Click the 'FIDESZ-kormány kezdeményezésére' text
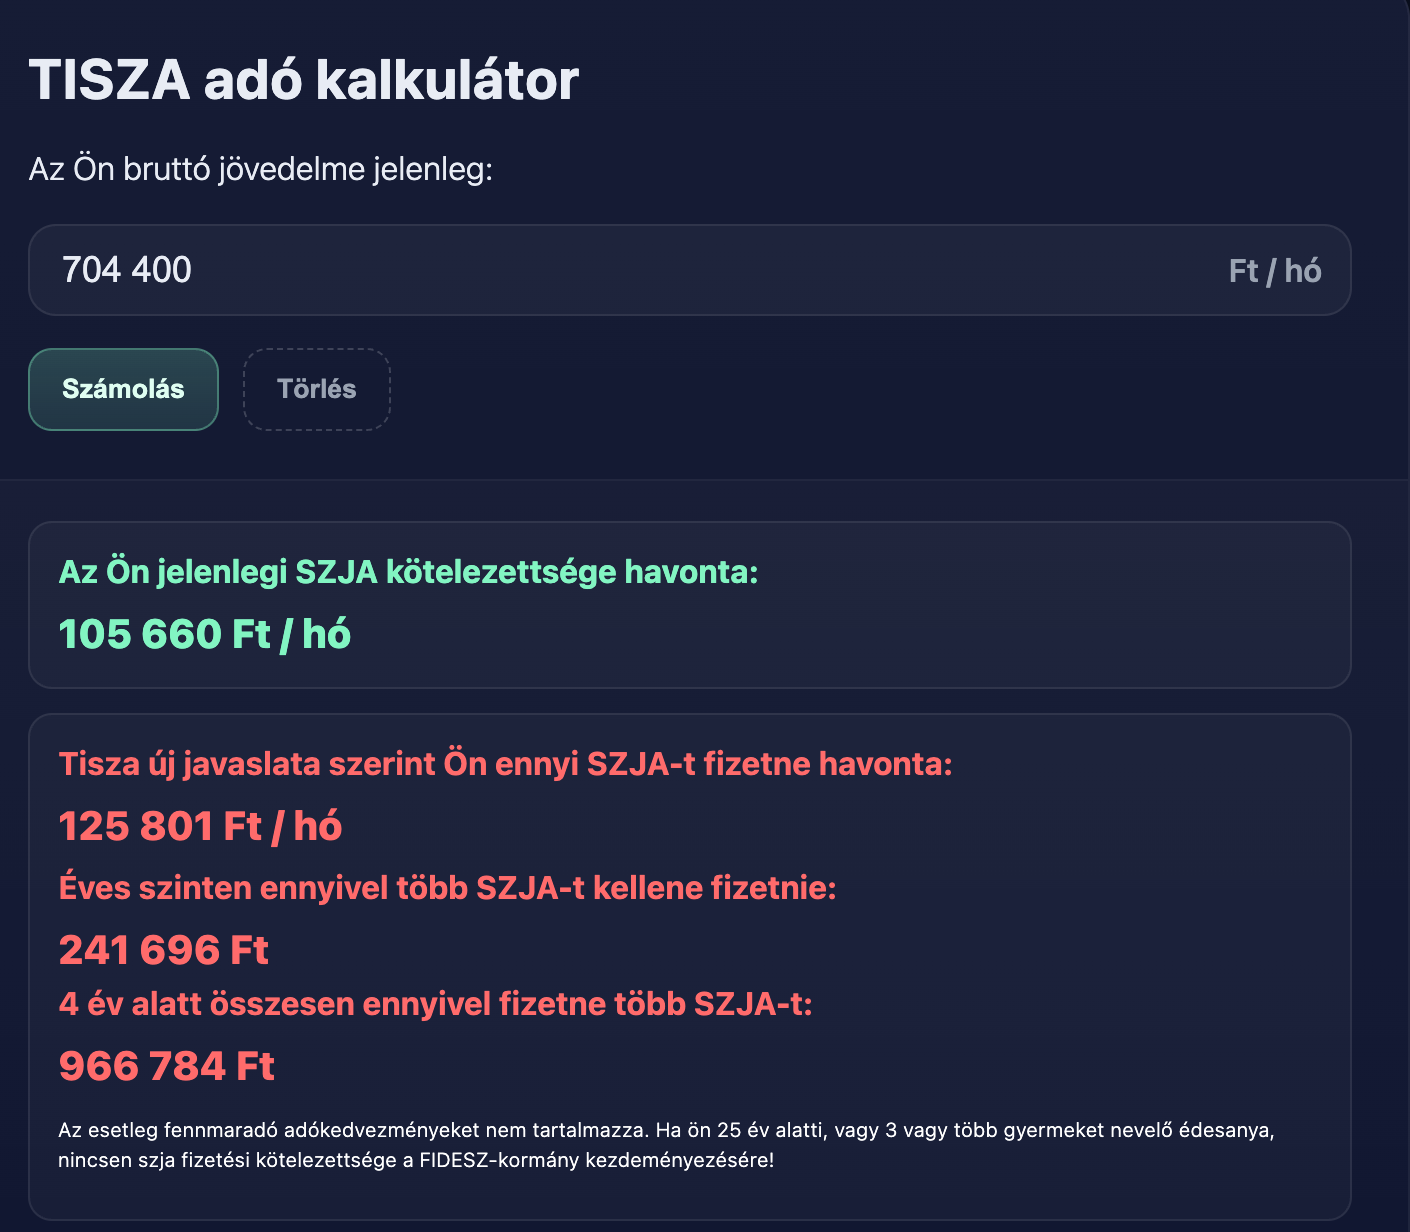The width and height of the screenshot is (1410, 1232). pyautogui.click(x=596, y=1161)
